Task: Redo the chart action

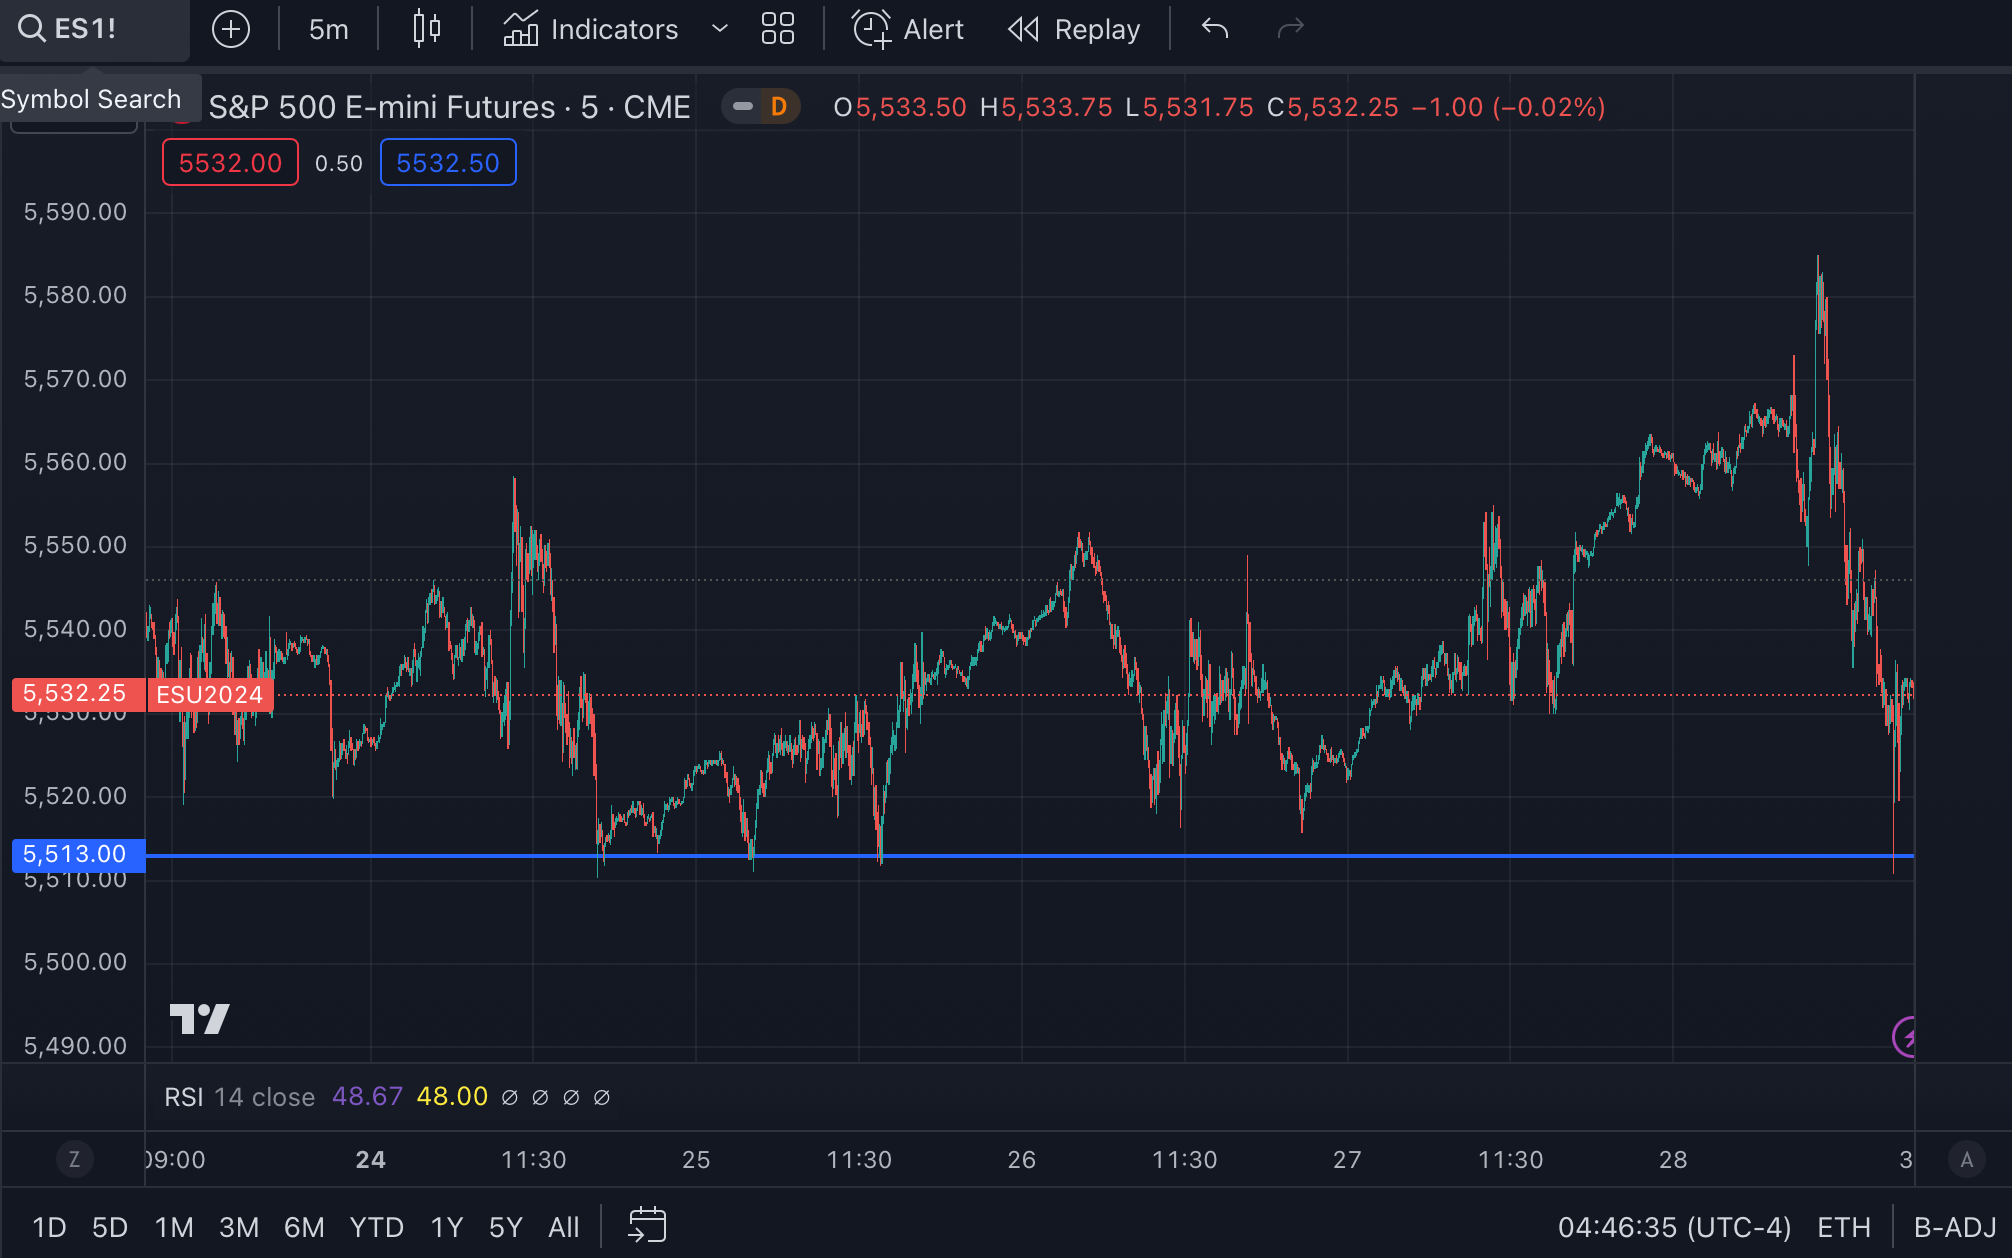Action: 1291,29
